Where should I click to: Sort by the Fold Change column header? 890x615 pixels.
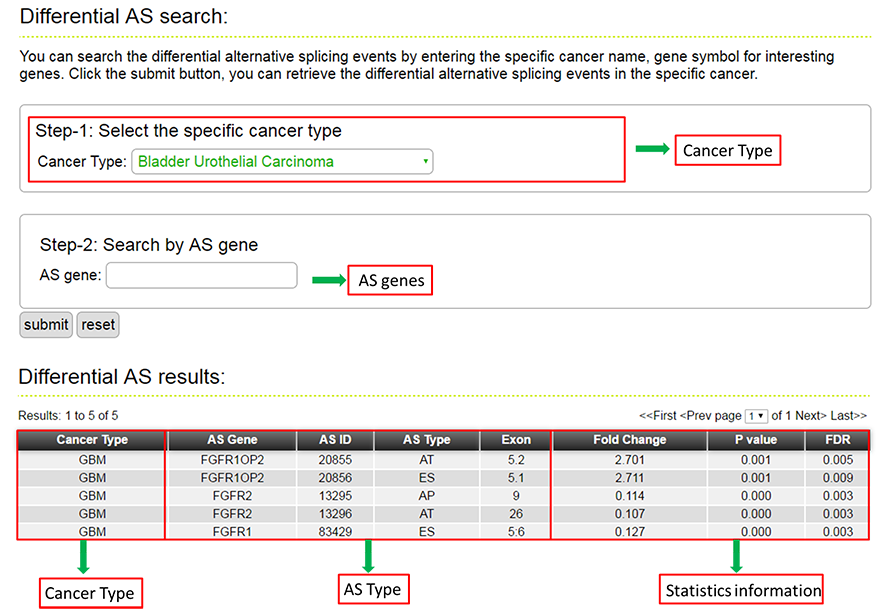point(629,440)
